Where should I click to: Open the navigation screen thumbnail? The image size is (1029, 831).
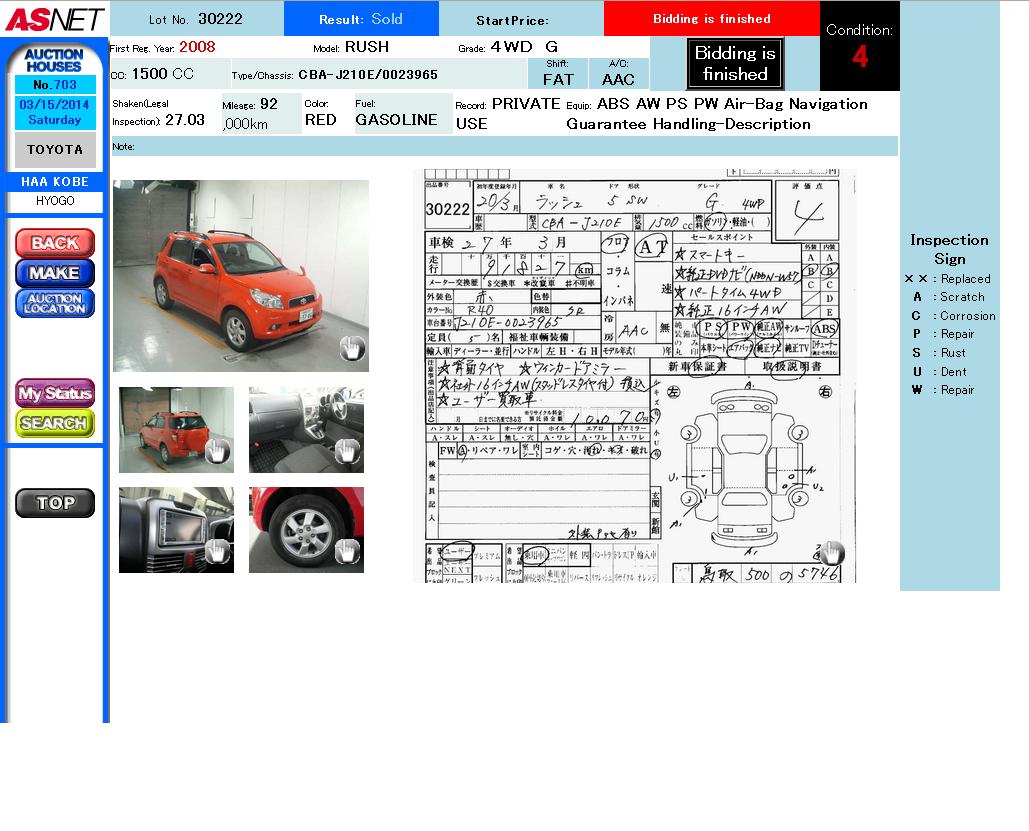(x=176, y=530)
